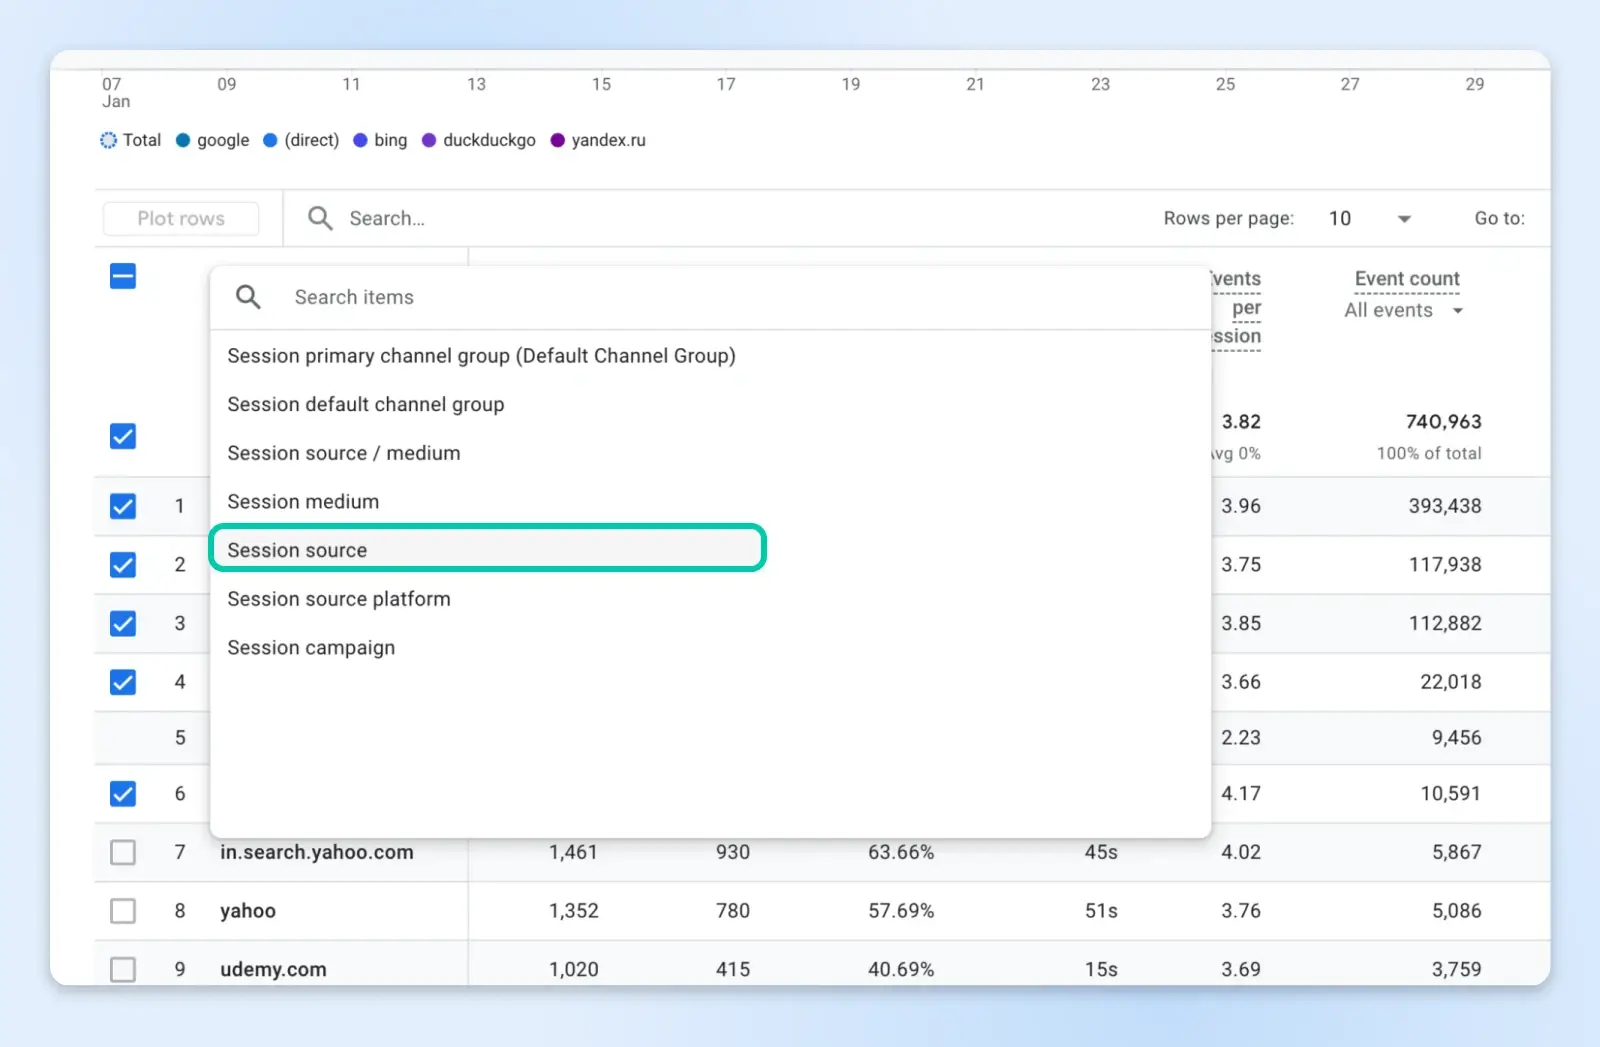Click the google legend color dot
Image resolution: width=1600 pixels, height=1047 pixels.
pyautogui.click(x=183, y=140)
